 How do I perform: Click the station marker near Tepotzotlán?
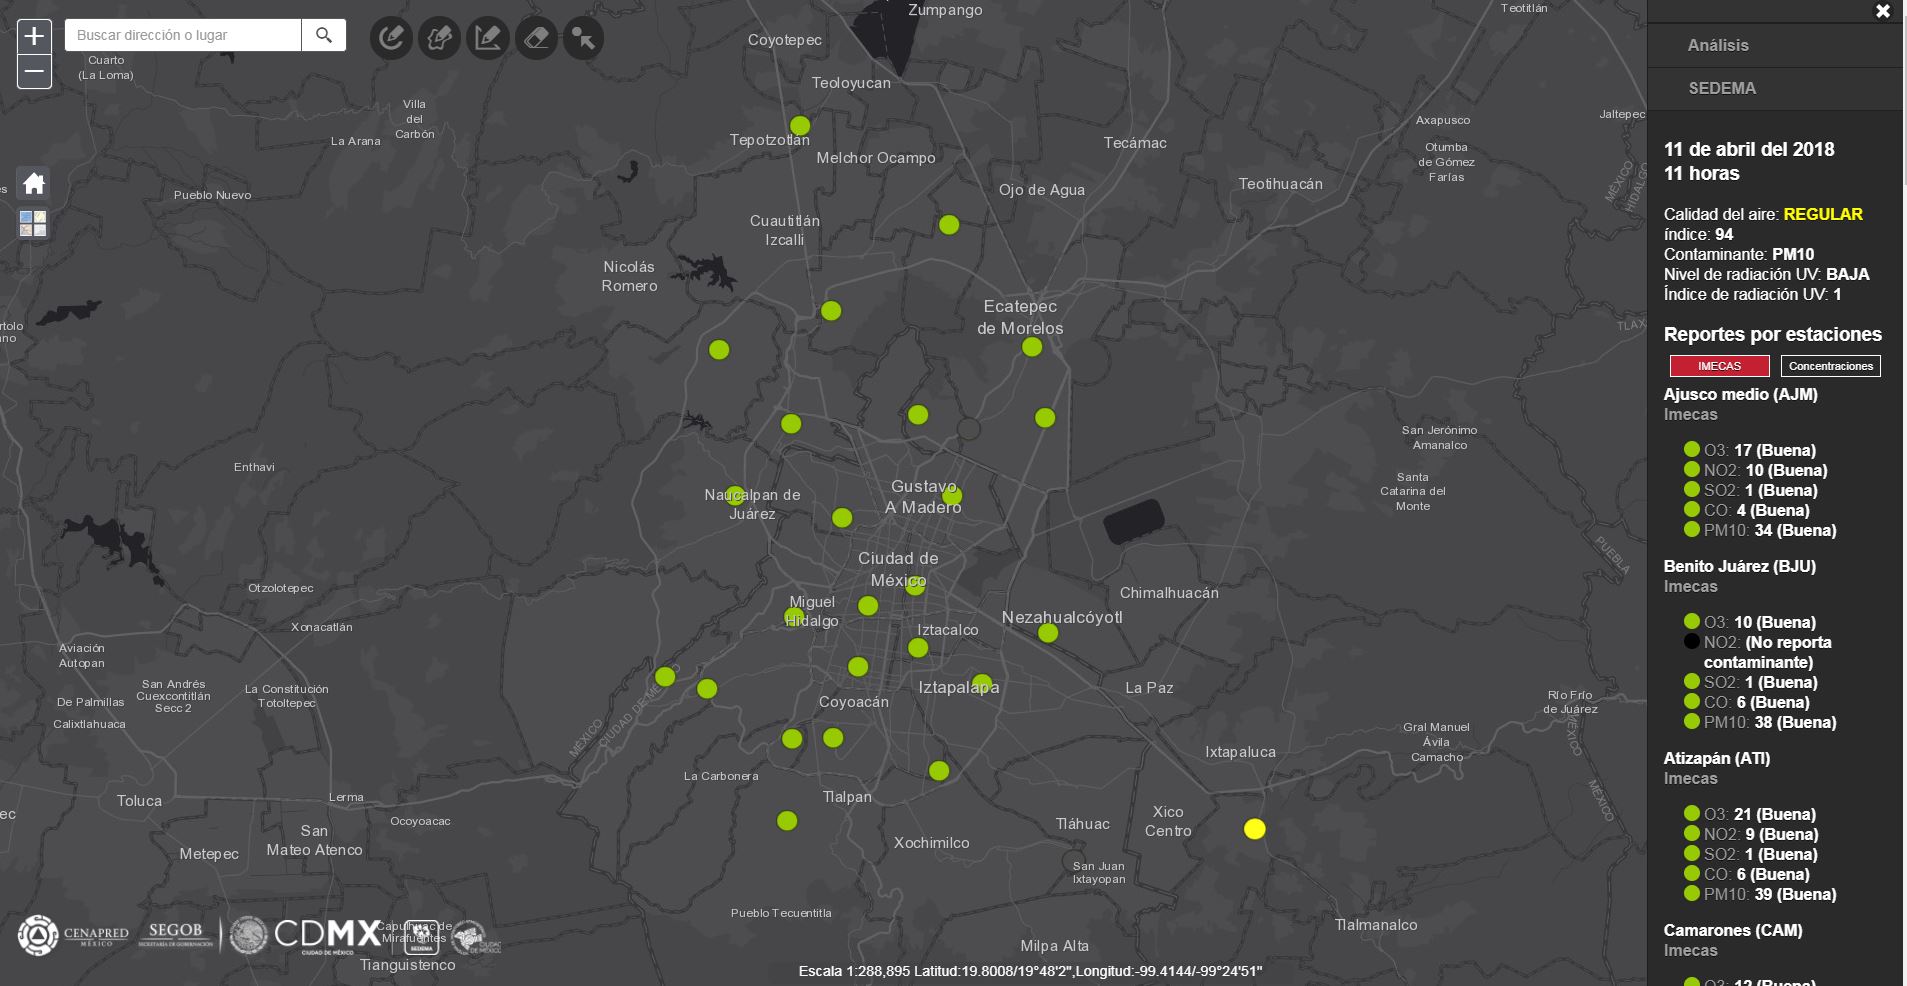800,125
